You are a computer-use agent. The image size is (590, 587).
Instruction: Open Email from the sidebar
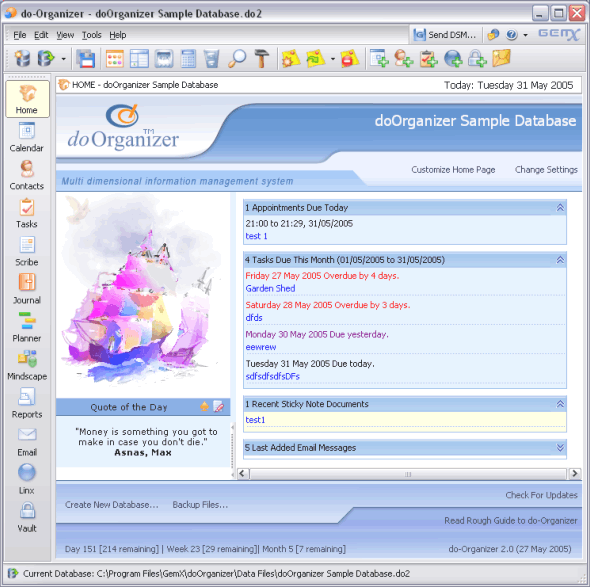coord(27,441)
